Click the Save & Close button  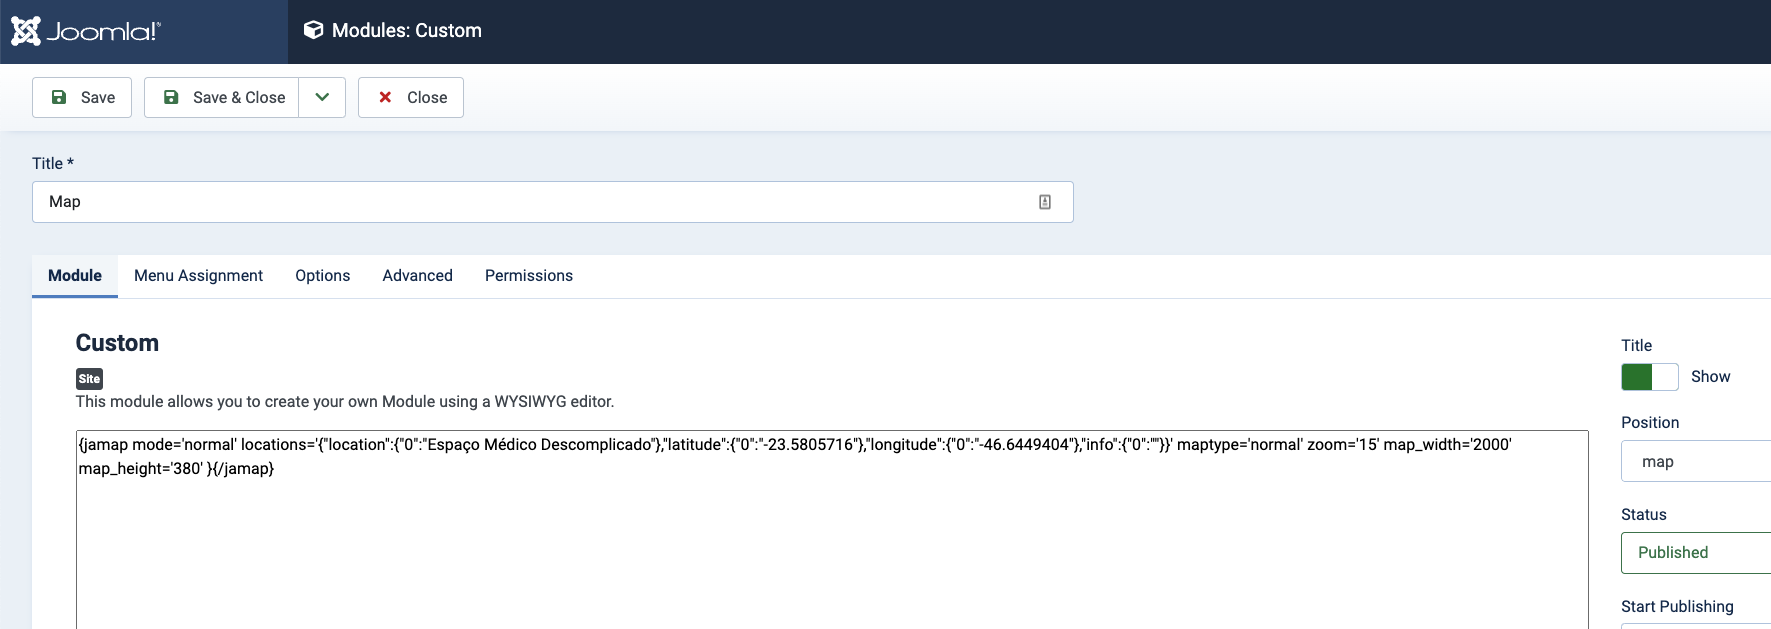click(x=223, y=97)
